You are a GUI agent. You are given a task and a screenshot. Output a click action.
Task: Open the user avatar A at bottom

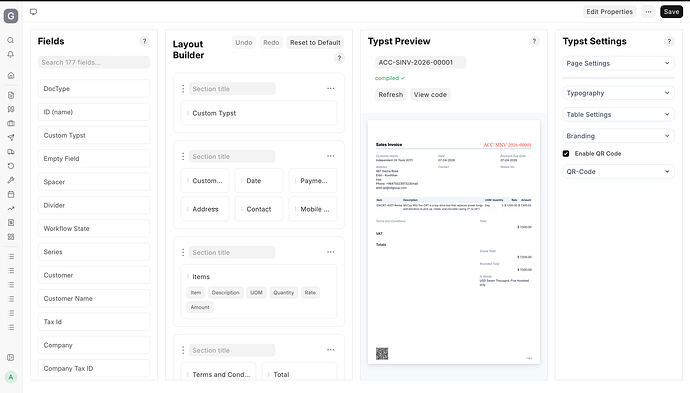point(11,377)
